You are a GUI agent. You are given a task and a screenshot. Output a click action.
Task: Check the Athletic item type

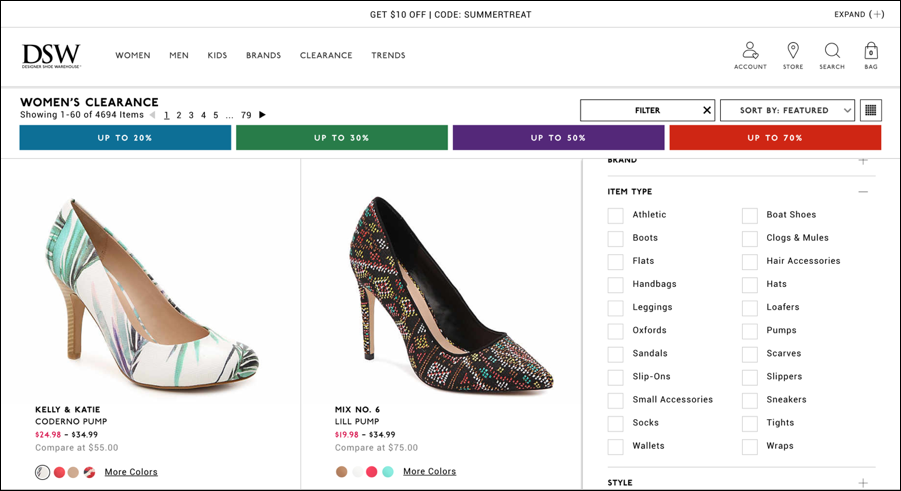coord(615,215)
